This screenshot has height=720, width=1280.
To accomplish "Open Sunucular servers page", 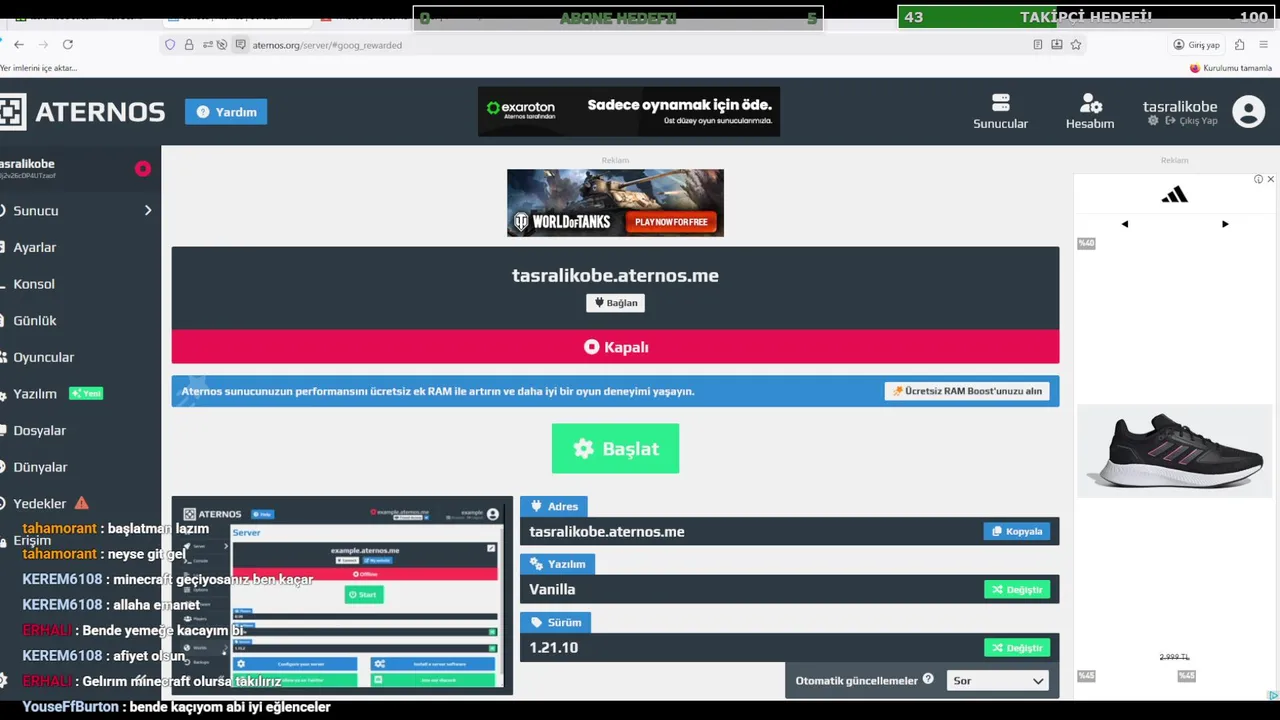I will (1001, 111).
